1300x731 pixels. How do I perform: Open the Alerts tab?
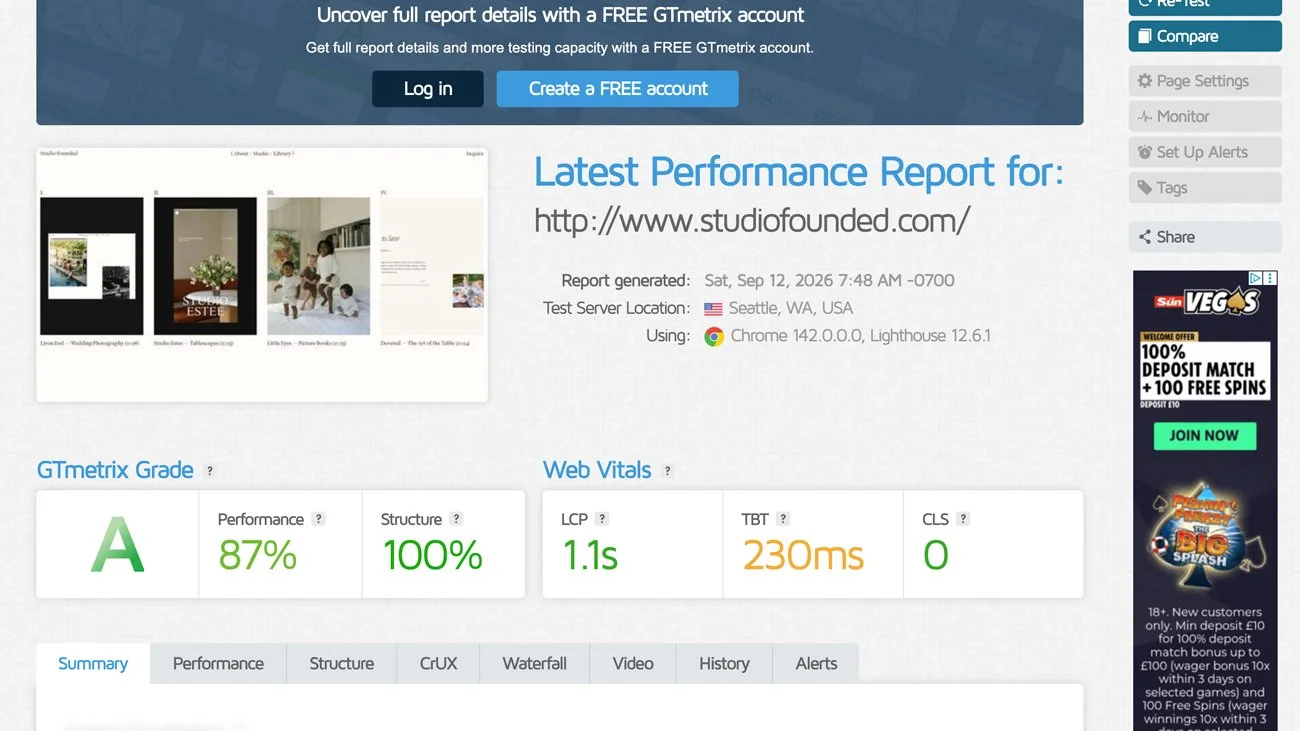tap(816, 663)
